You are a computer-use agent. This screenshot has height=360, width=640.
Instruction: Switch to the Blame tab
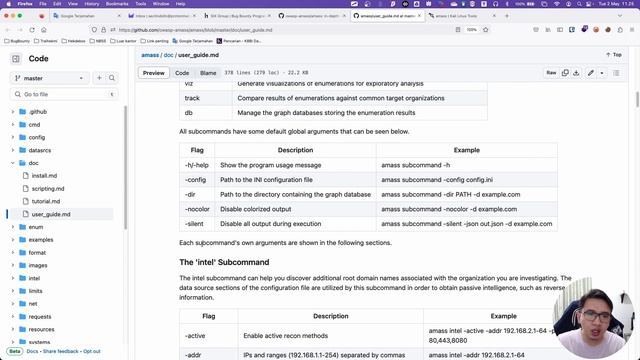pyautogui.click(x=208, y=73)
